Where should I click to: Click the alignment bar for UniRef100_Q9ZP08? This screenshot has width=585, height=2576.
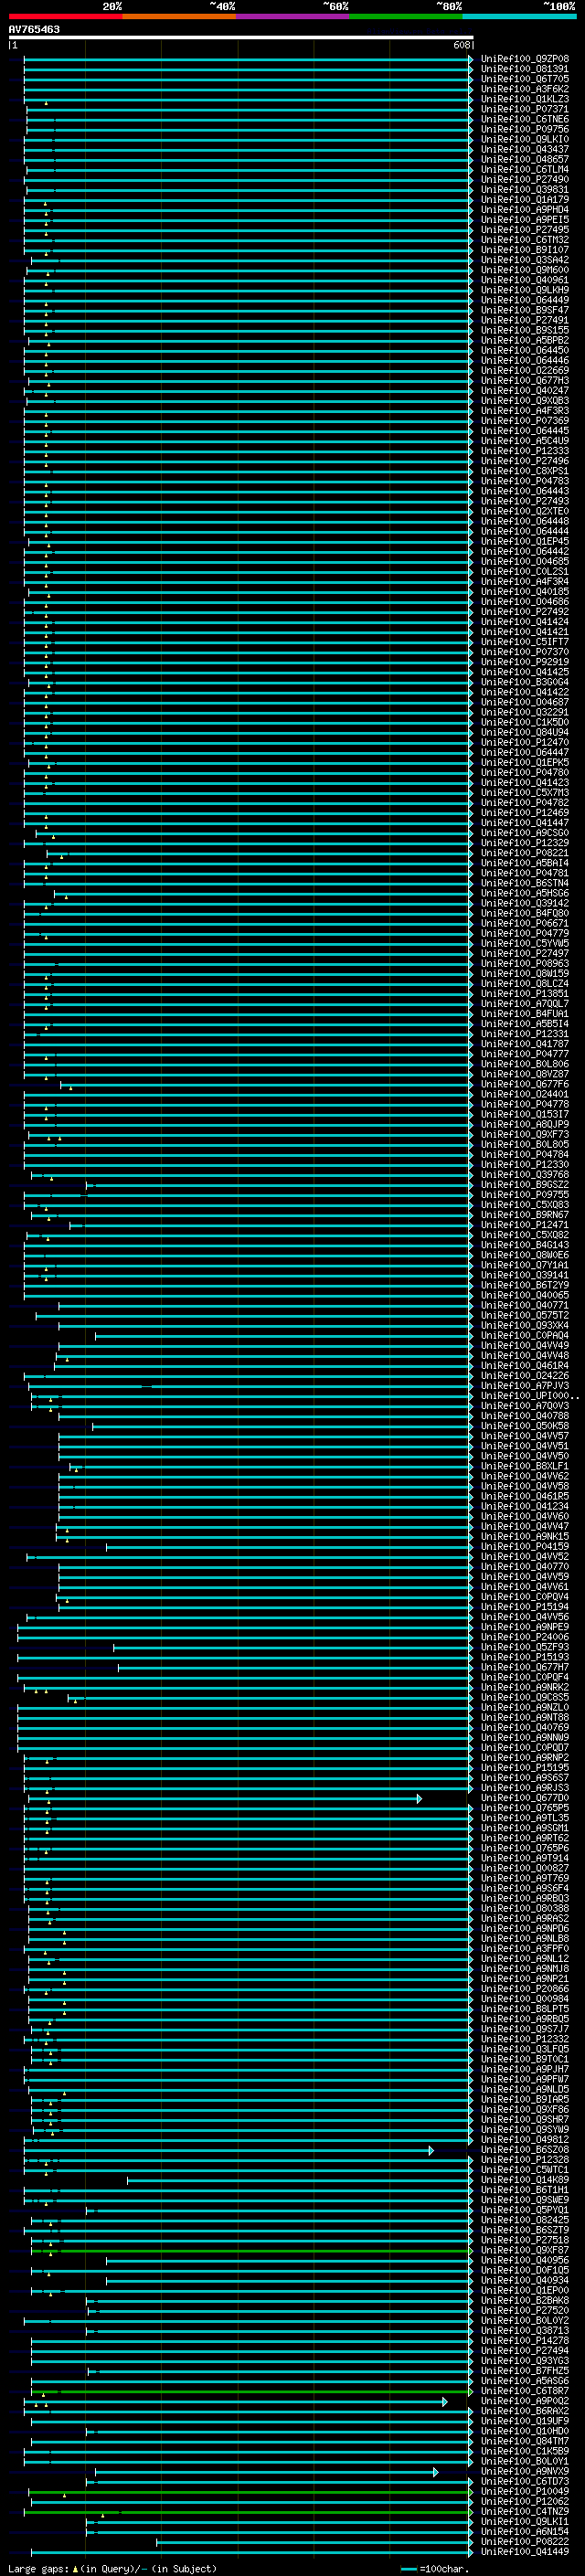click(248, 59)
